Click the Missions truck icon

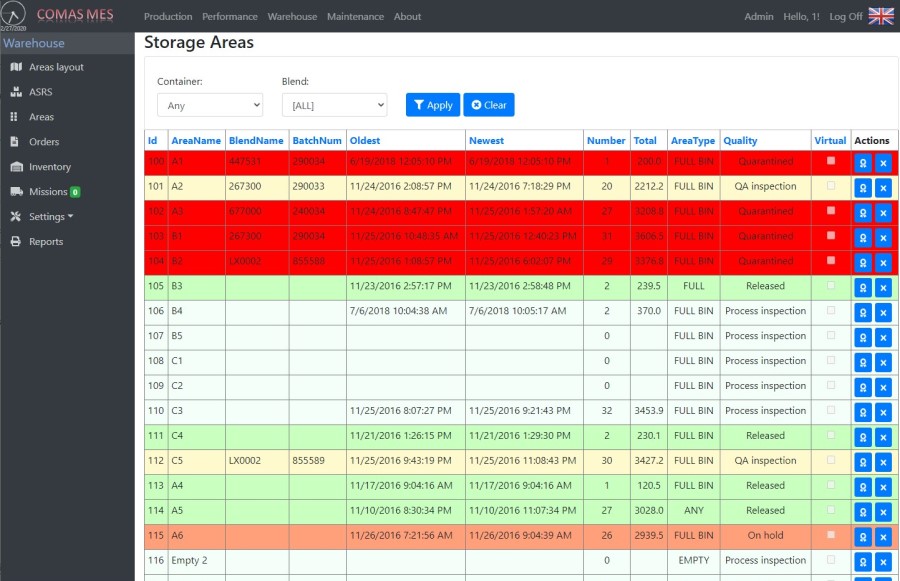pos(16,192)
